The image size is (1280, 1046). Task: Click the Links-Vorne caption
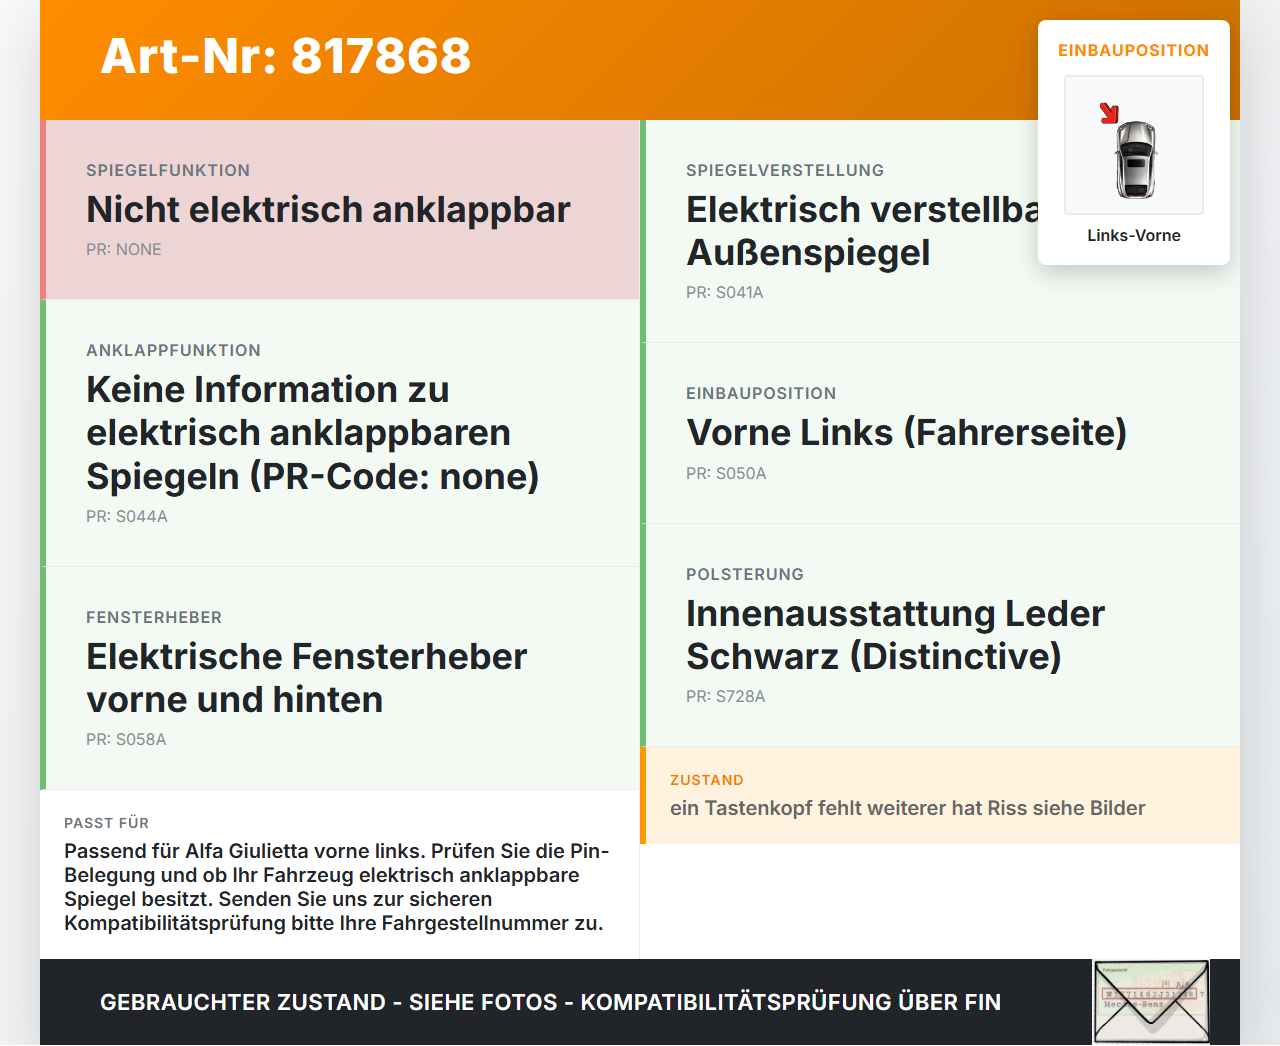pyautogui.click(x=1134, y=235)
